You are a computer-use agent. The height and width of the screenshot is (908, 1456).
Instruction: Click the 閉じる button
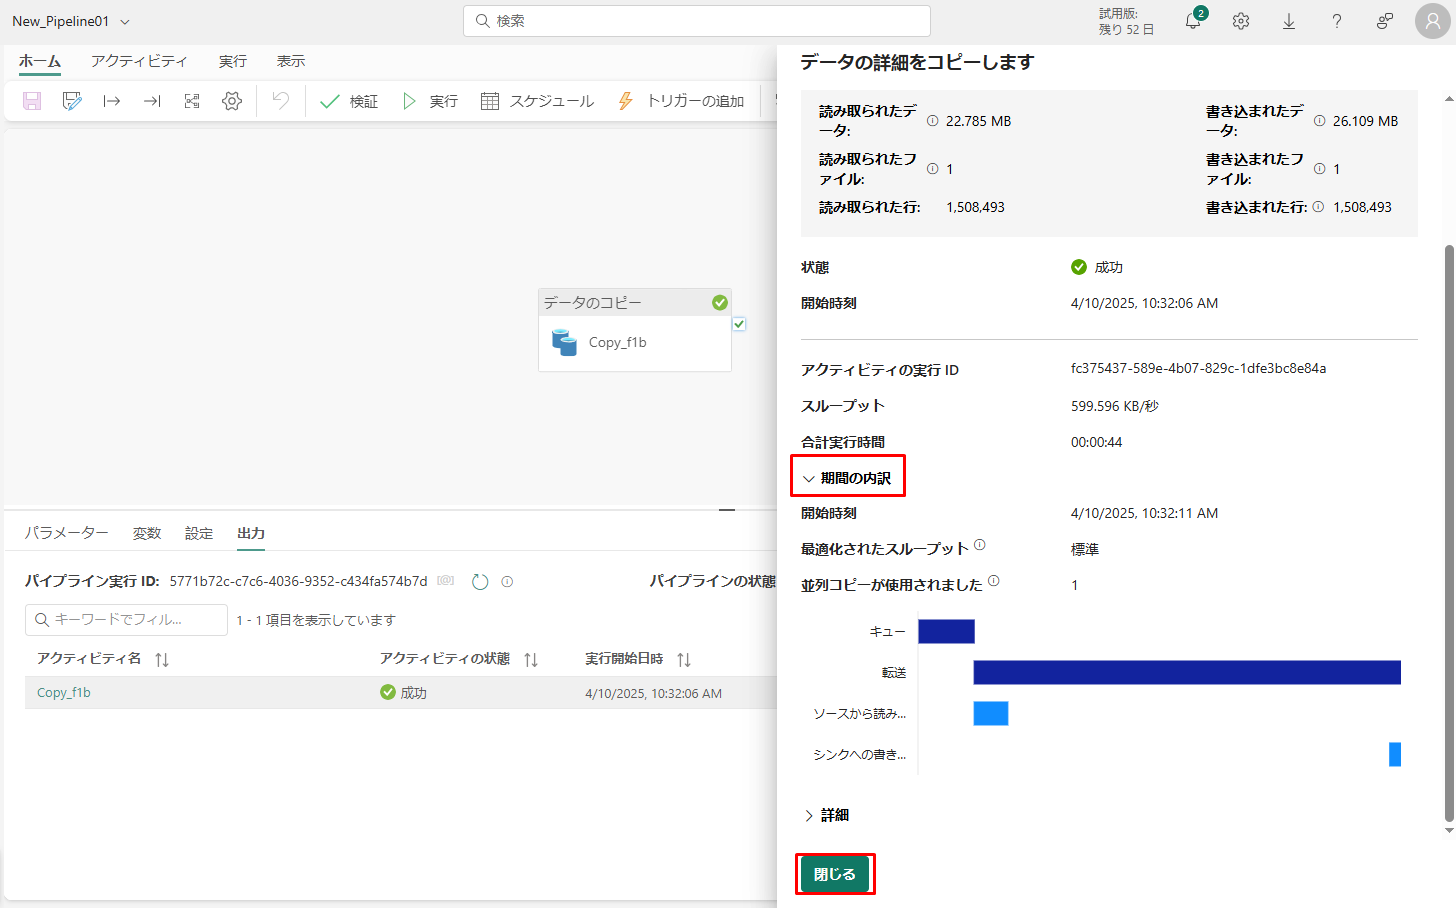[834, 874]
